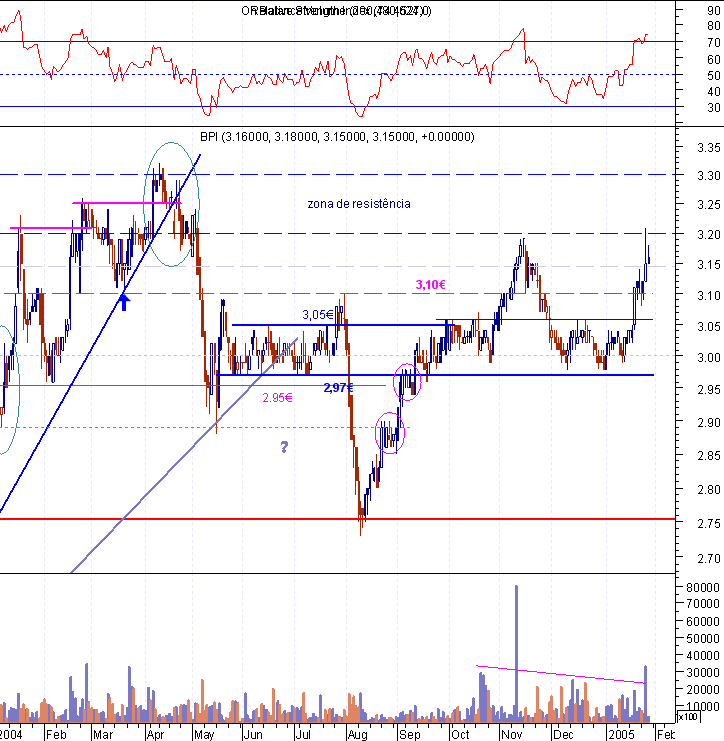The image size is (724, 741).
Task: Click the BPI price chart title text
Action: (337, 137)
